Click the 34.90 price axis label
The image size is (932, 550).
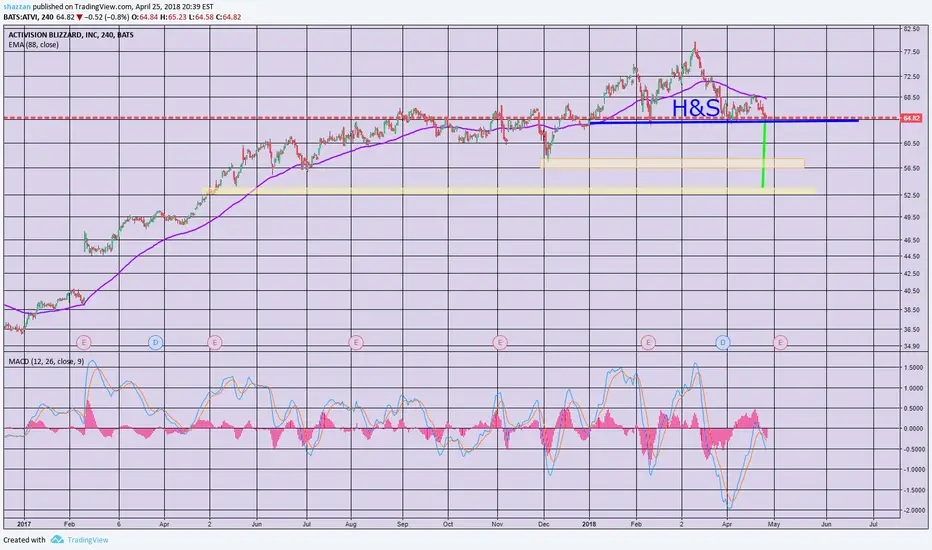pyautogui.click(x=911, y=346)
